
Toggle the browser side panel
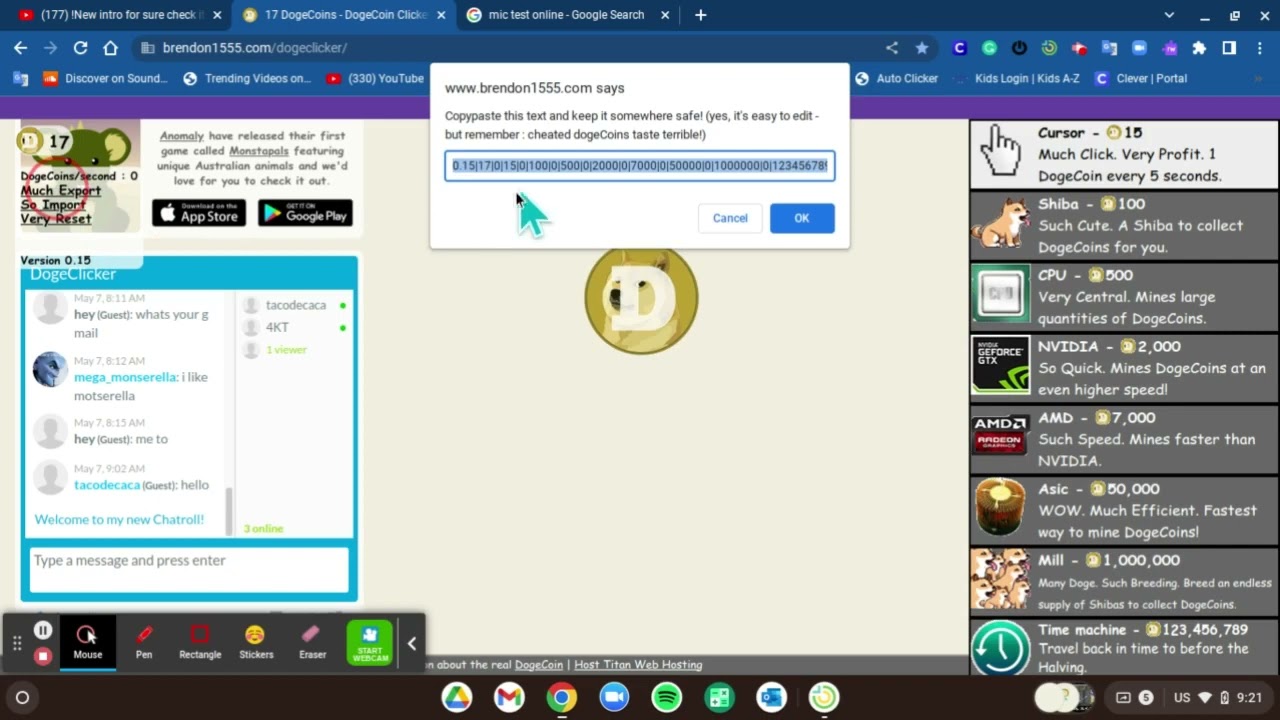[1229, 48]
